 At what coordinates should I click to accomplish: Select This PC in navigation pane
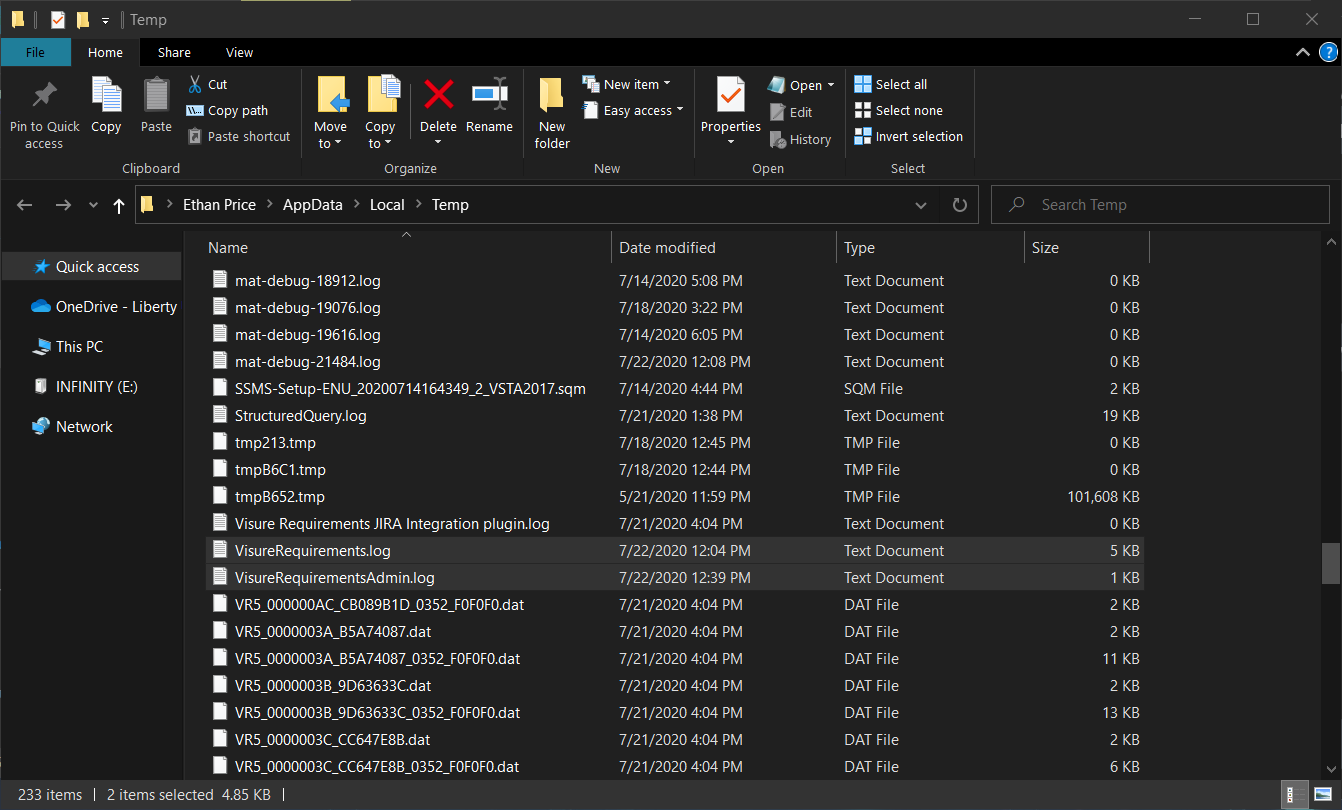coord(68,347)
